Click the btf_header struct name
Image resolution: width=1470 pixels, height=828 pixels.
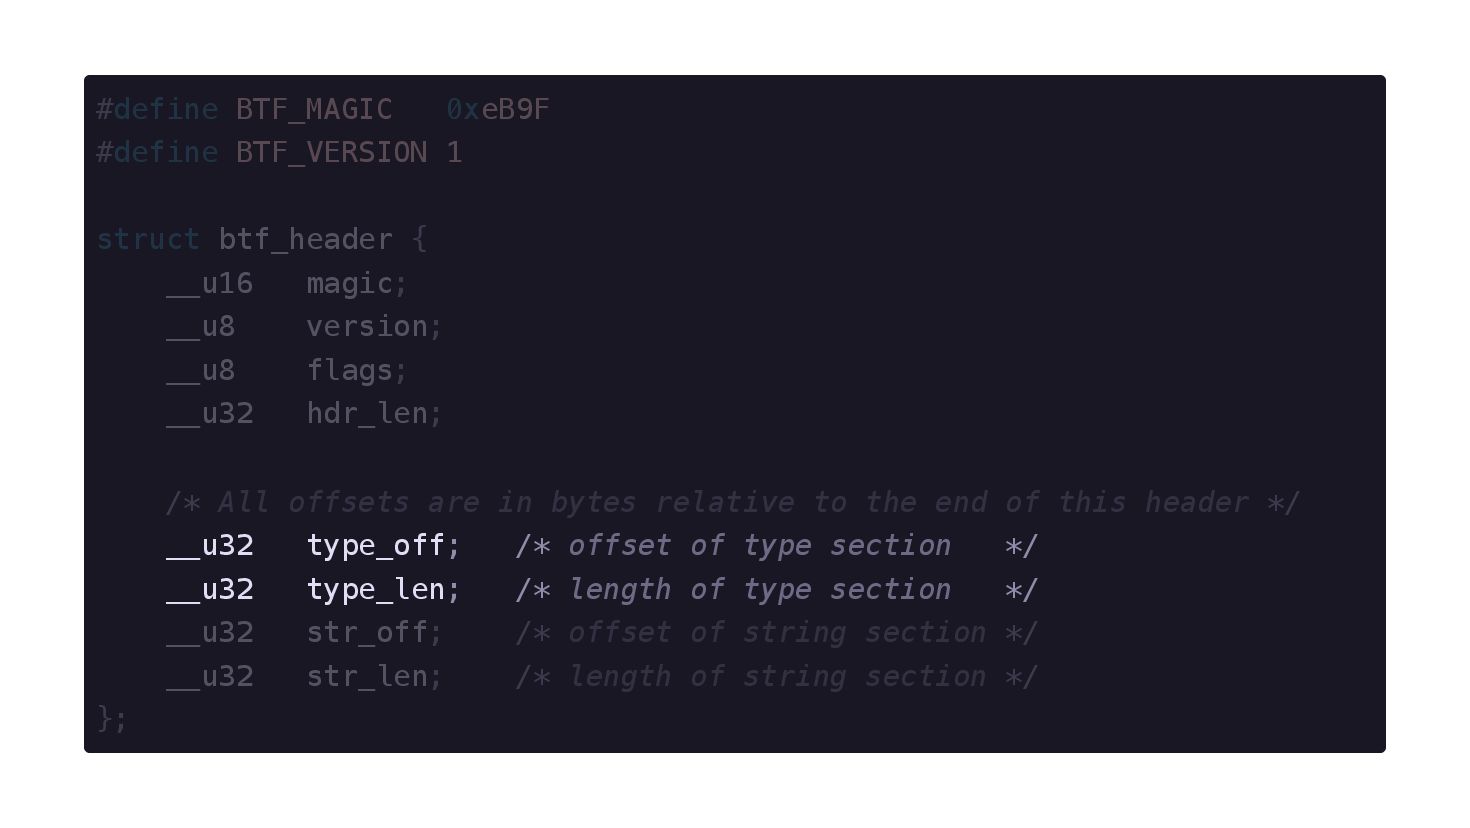tap(306, 240)
